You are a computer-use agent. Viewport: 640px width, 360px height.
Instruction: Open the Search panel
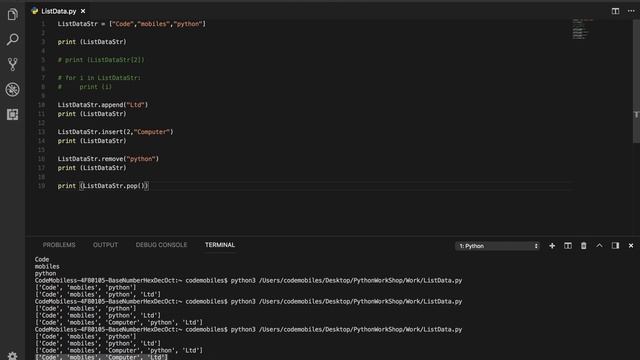coord(12,39)
